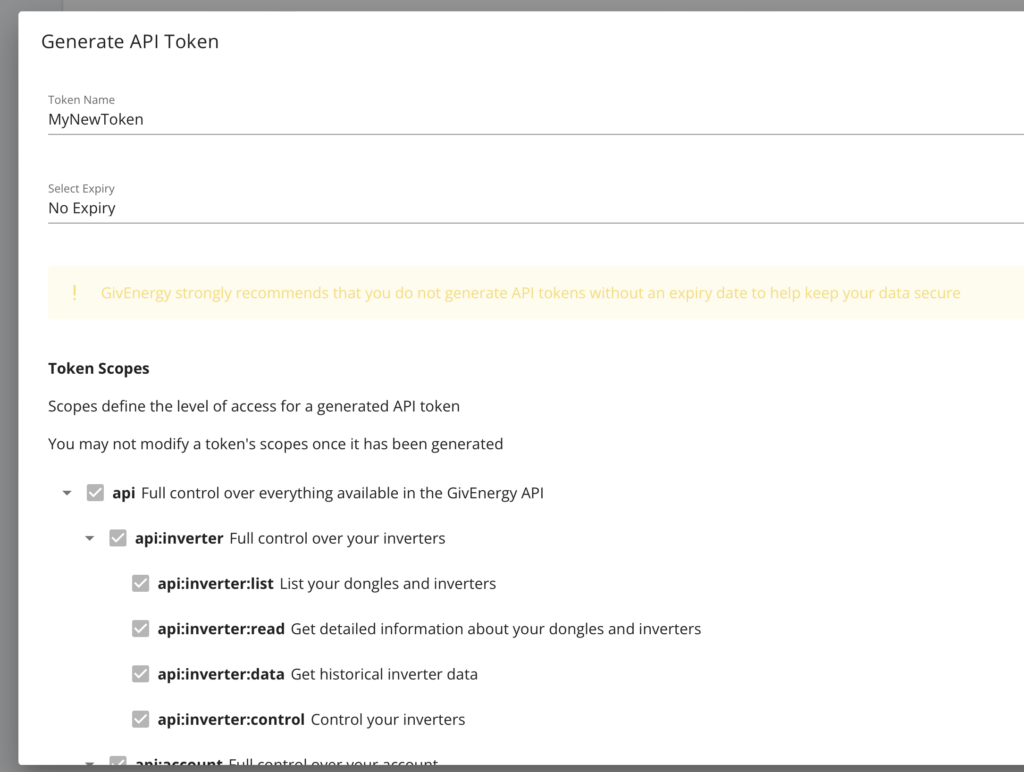Click the GivEnergy expiry recommendation warning text
Image resolution: width=1024 pixels, height=772 pixels.
tap(530, 293)
